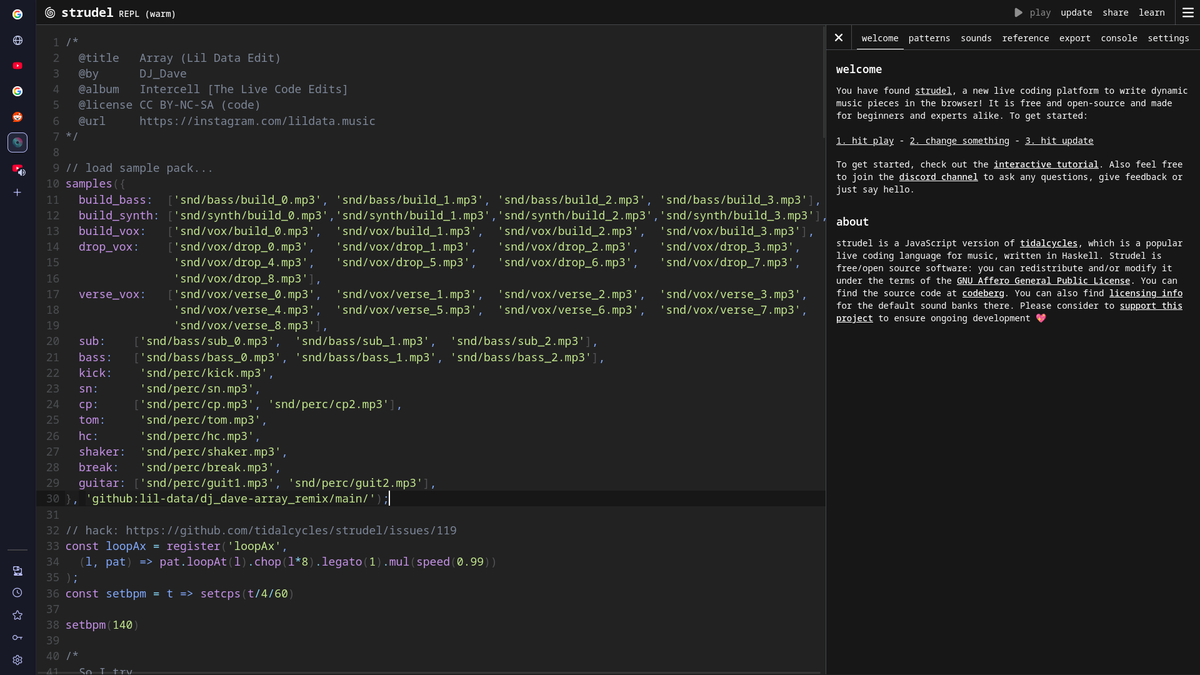The height and width of the screenshot is (675, 1200).
Task: Click the 'github:lil-data/dj_dave-array_remix/main/' string
Action: point(232,498)
